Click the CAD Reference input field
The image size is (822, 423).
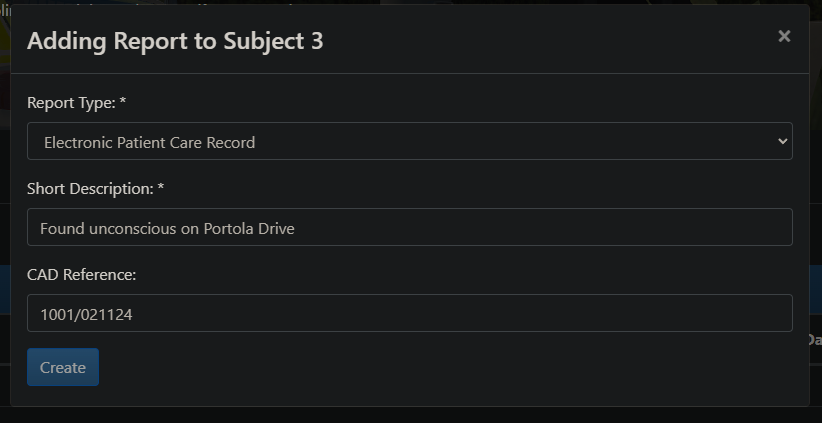tap(409, 313)
